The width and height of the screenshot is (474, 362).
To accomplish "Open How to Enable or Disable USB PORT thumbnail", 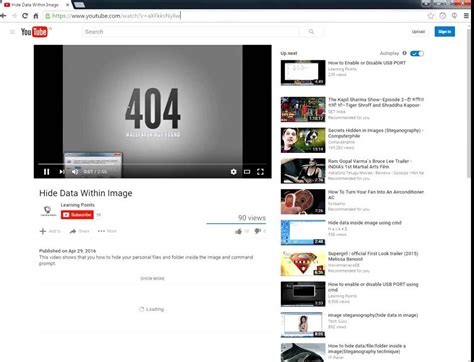I will click(x=303, y=73).
